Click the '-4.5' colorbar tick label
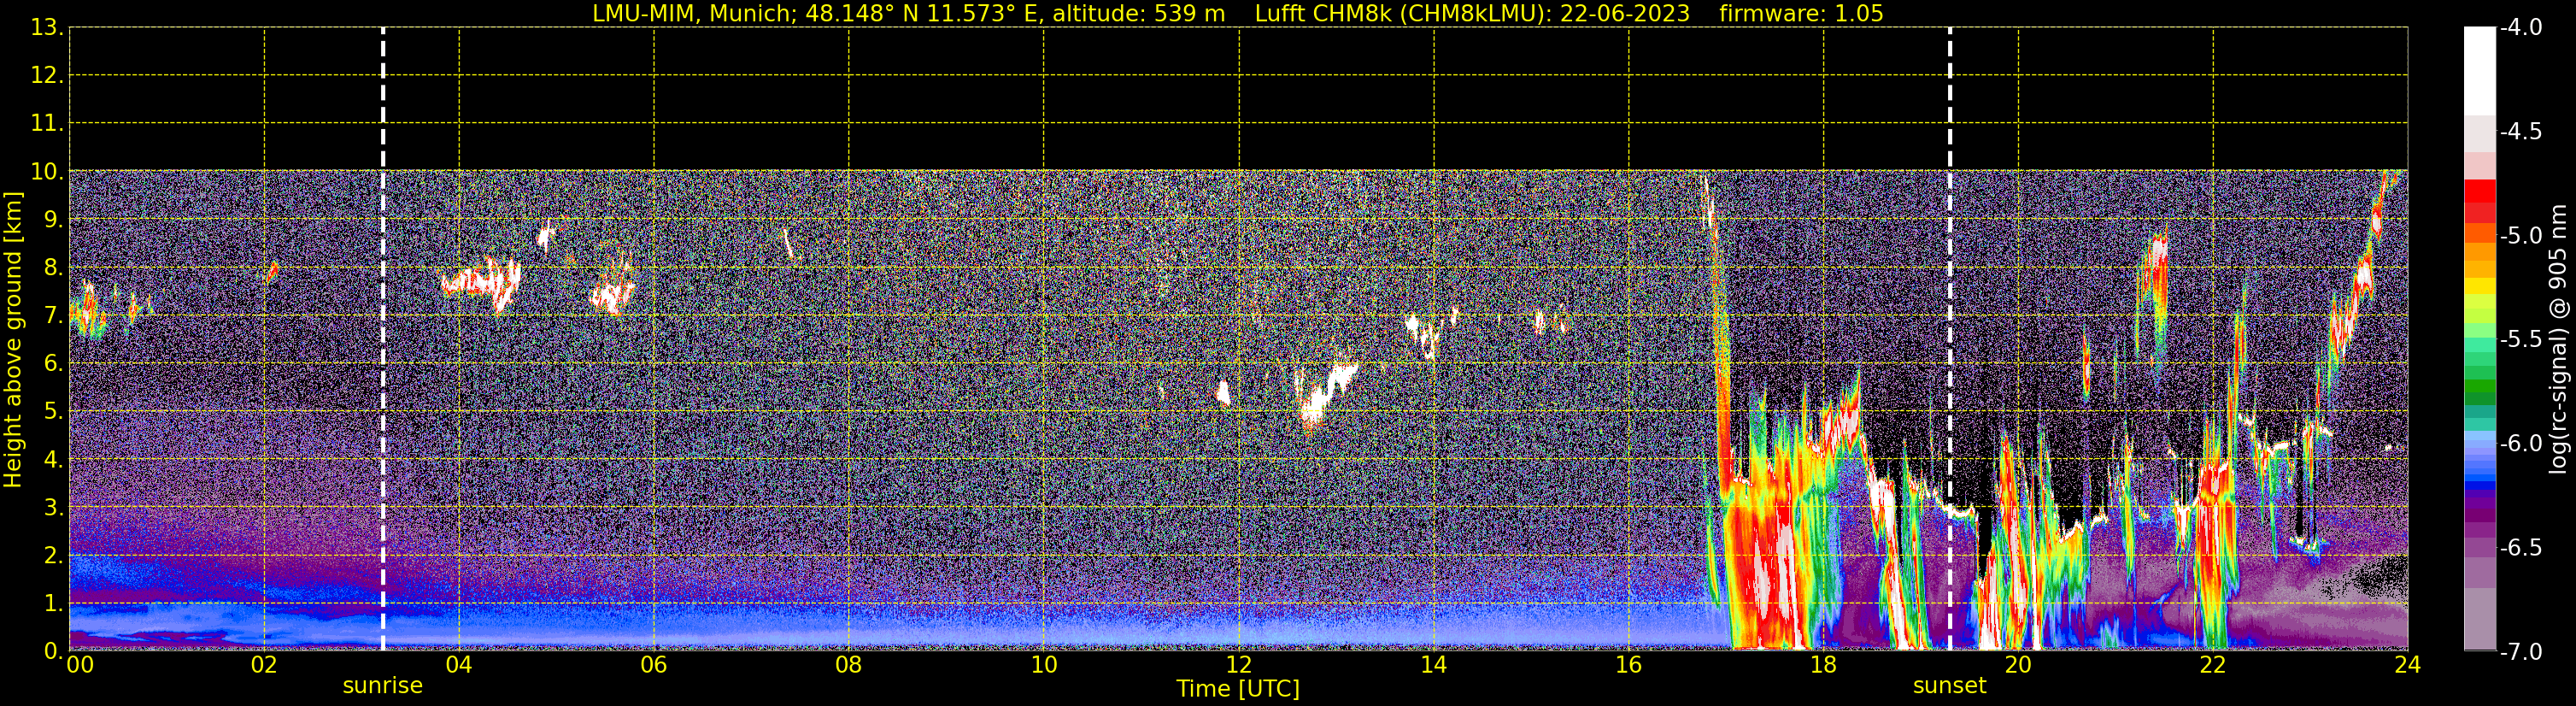The image size is (2576, 706). (2520, 131)
